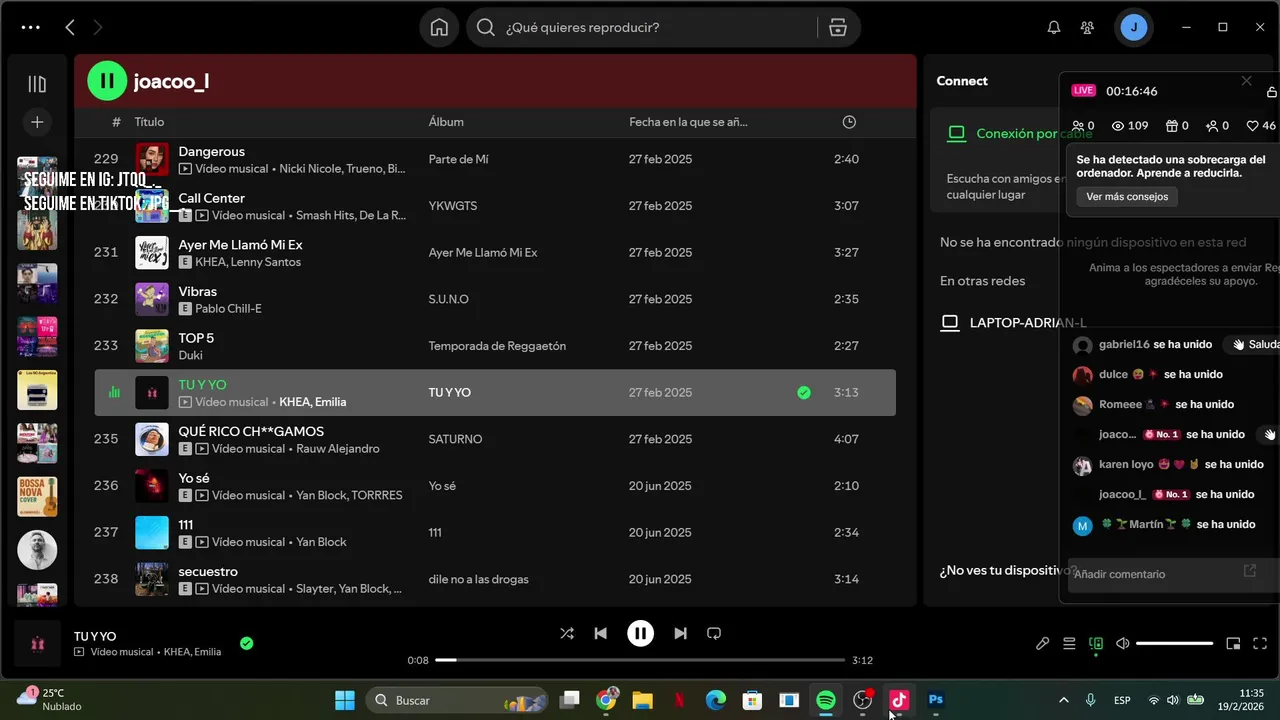Select LAPTOP-ADRIAN-L device in Connect panel
Screen dimensions: 1280x720
1028,323
